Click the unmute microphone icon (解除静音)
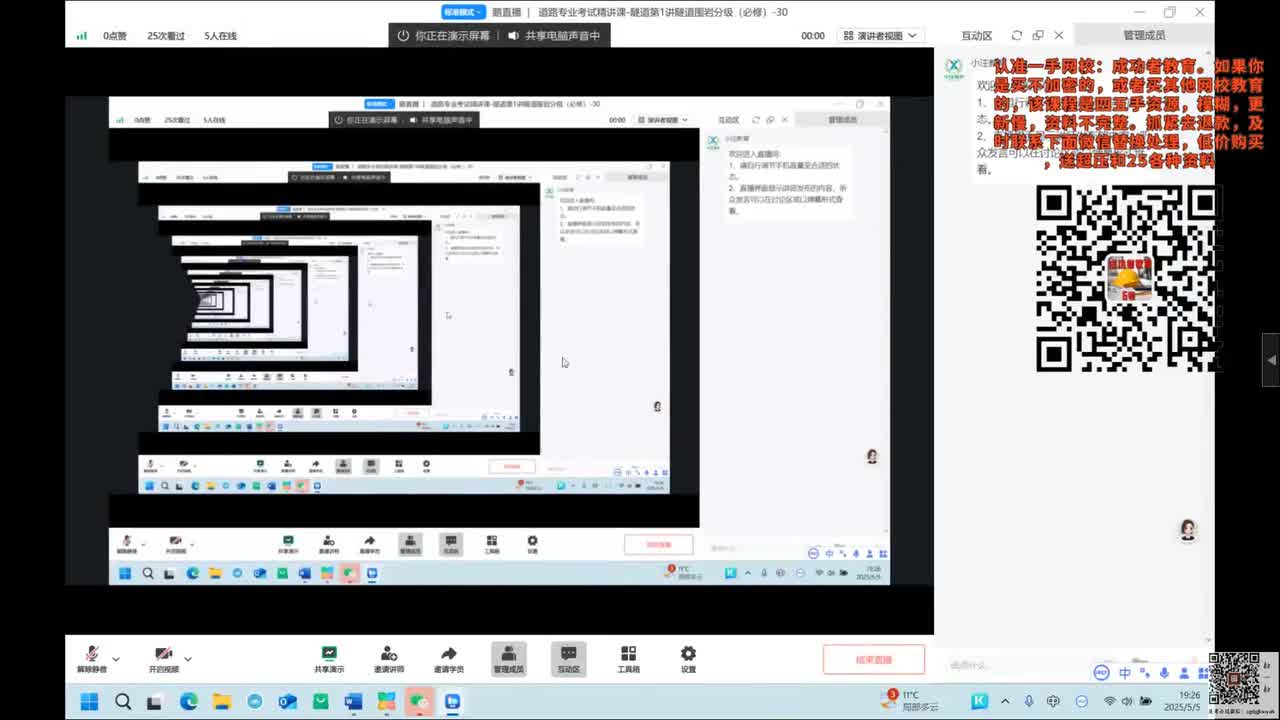Image resolution: width=1280 pixels, height=720 pixels. (92, 658)
